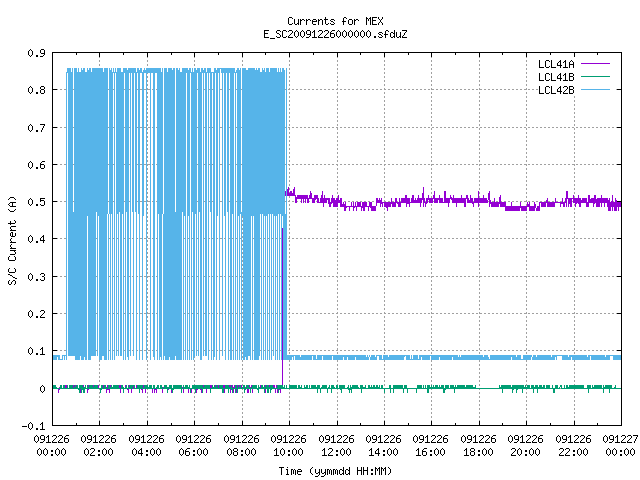Click the 091226 00:00 time tick label
Viewport: 640px width, 480px height.
click(51, 446)
